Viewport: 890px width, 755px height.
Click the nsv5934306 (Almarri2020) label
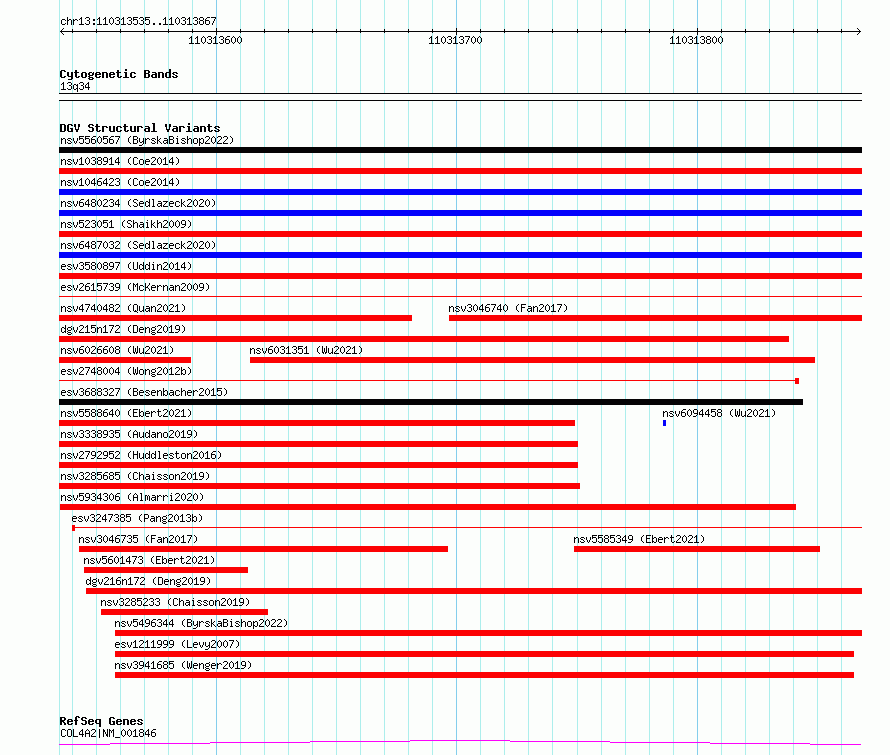click(132, 497)
